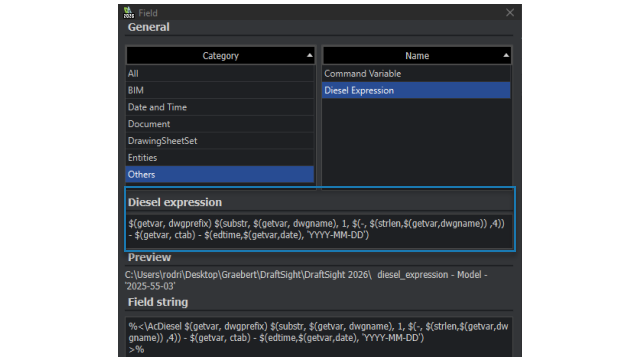This screenshot has width=640, height=360.
Task: Click inside the Diesel expression text box
Action: pos(320,231)
